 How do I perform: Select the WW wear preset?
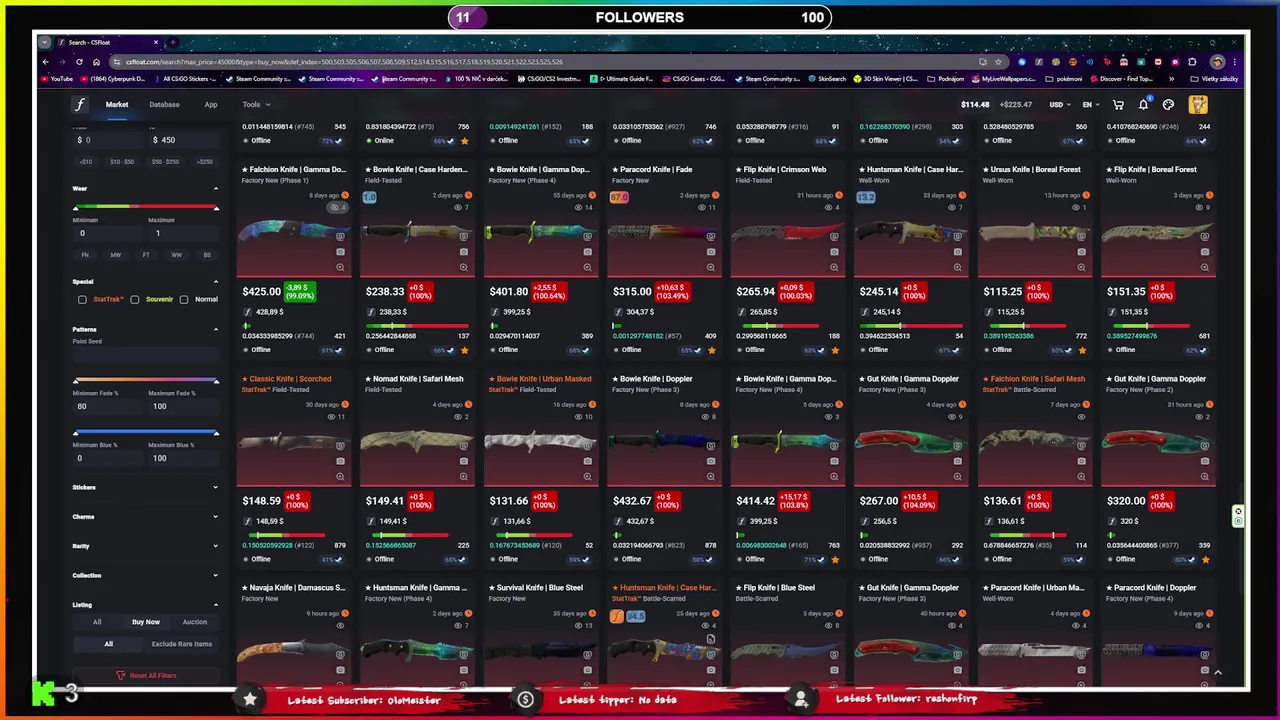[176, 255]
